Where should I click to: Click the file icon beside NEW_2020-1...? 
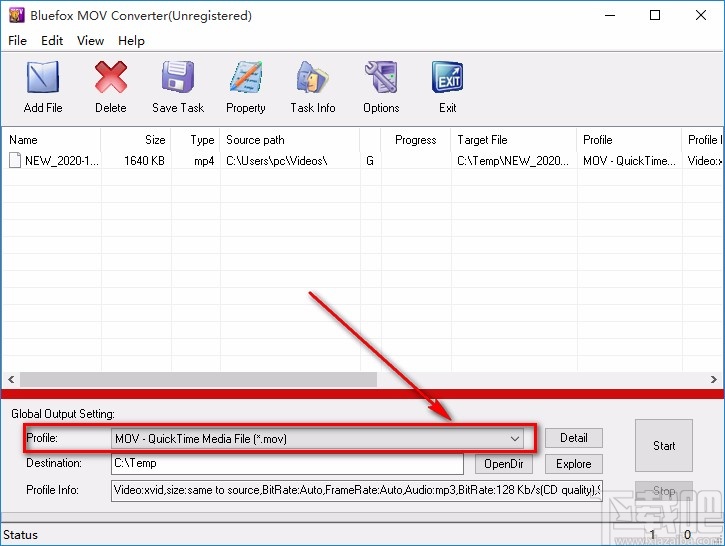point(15,160)
